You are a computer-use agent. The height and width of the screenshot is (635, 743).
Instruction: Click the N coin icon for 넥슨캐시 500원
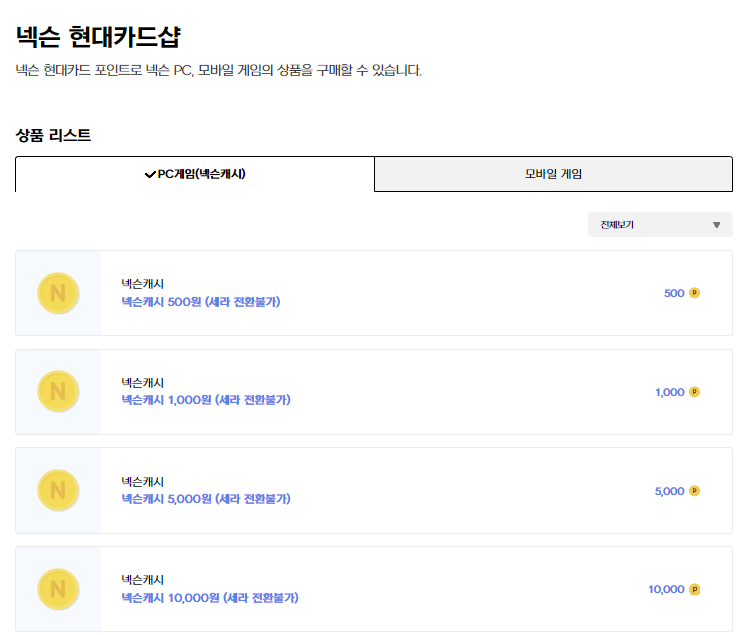pyautogui.click(x=58, y=293)
